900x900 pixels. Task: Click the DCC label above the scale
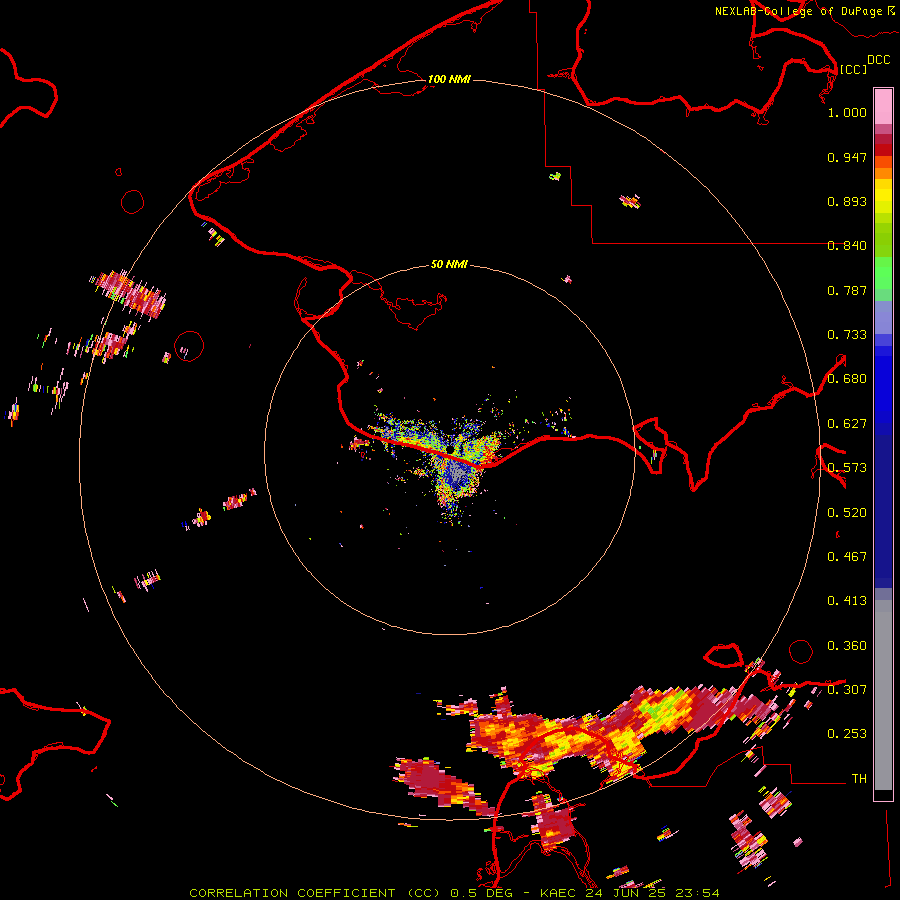(878, 60)
